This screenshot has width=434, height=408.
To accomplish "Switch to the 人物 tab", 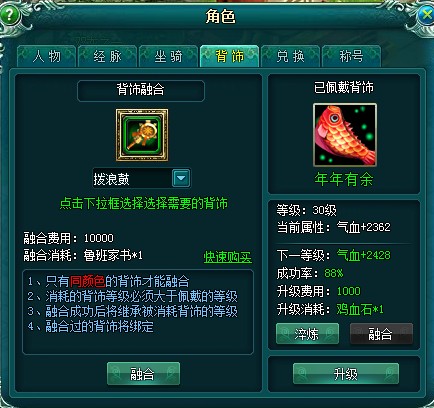I will point(47,56).
